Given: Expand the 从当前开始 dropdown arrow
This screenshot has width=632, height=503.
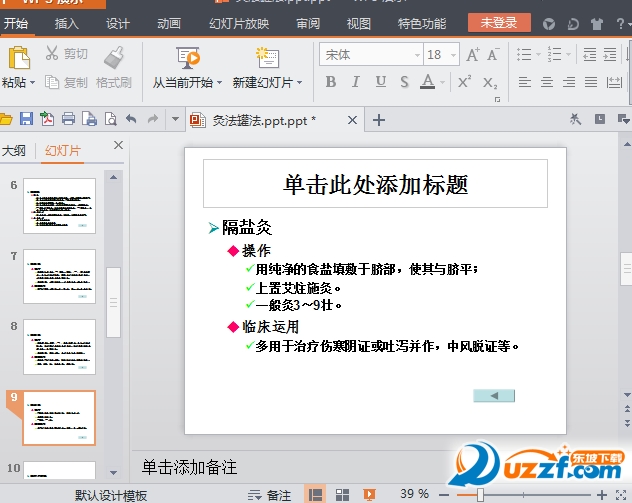Looking at the screenshot, I should pos(219,83).
